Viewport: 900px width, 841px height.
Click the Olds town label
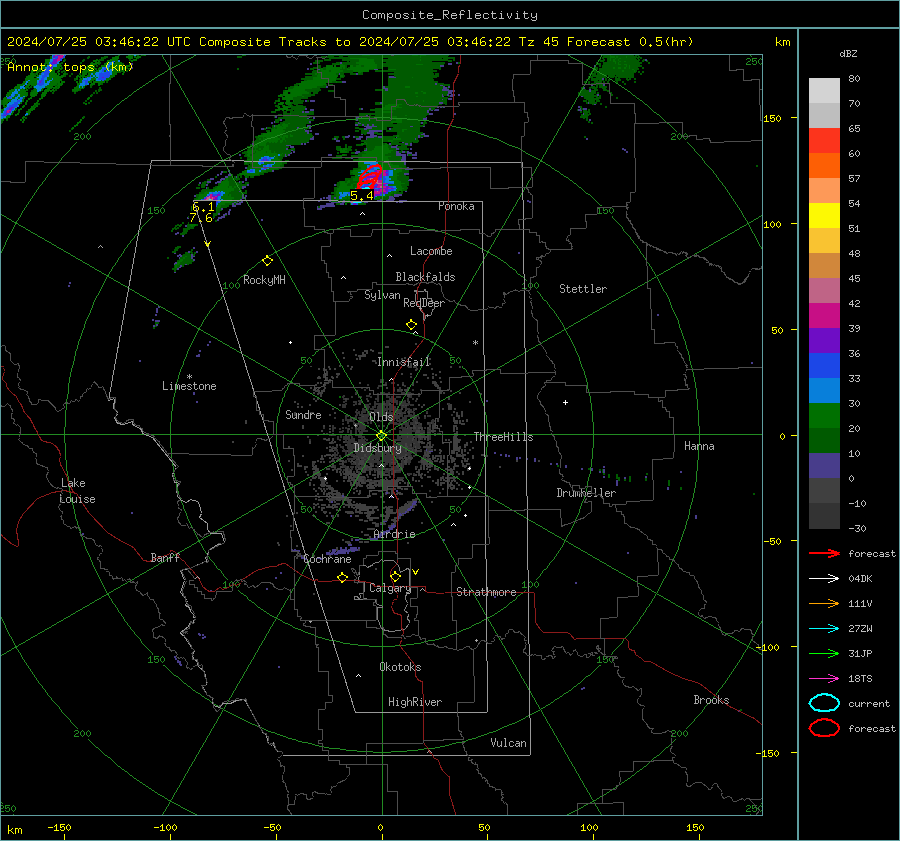pos(381,416)
